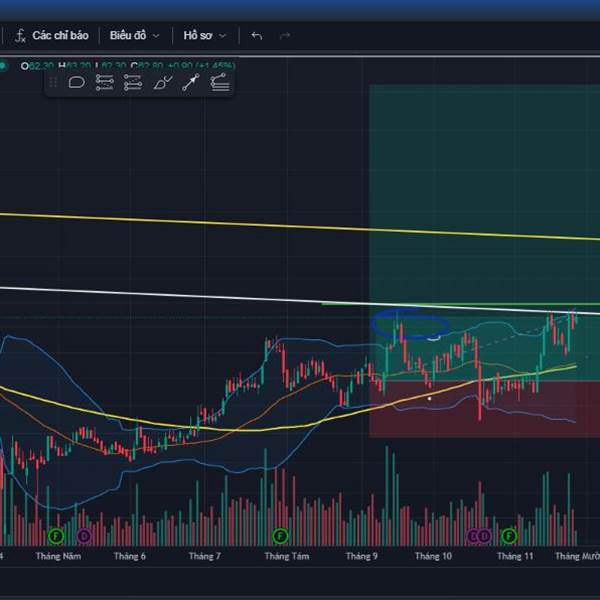600x600 pixels.
Task: Grab the floating drawing toolbar's dotted handle
Action: point(54,83)
